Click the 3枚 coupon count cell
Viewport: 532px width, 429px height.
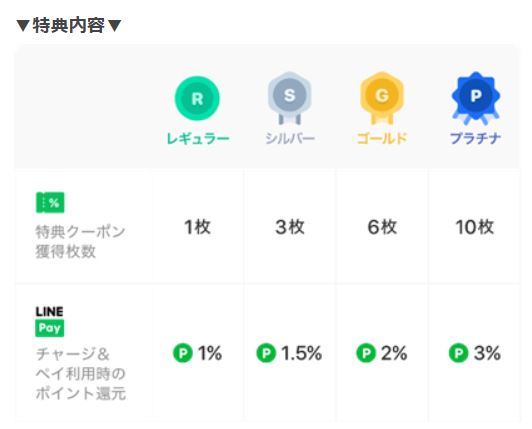coord(290,227)
